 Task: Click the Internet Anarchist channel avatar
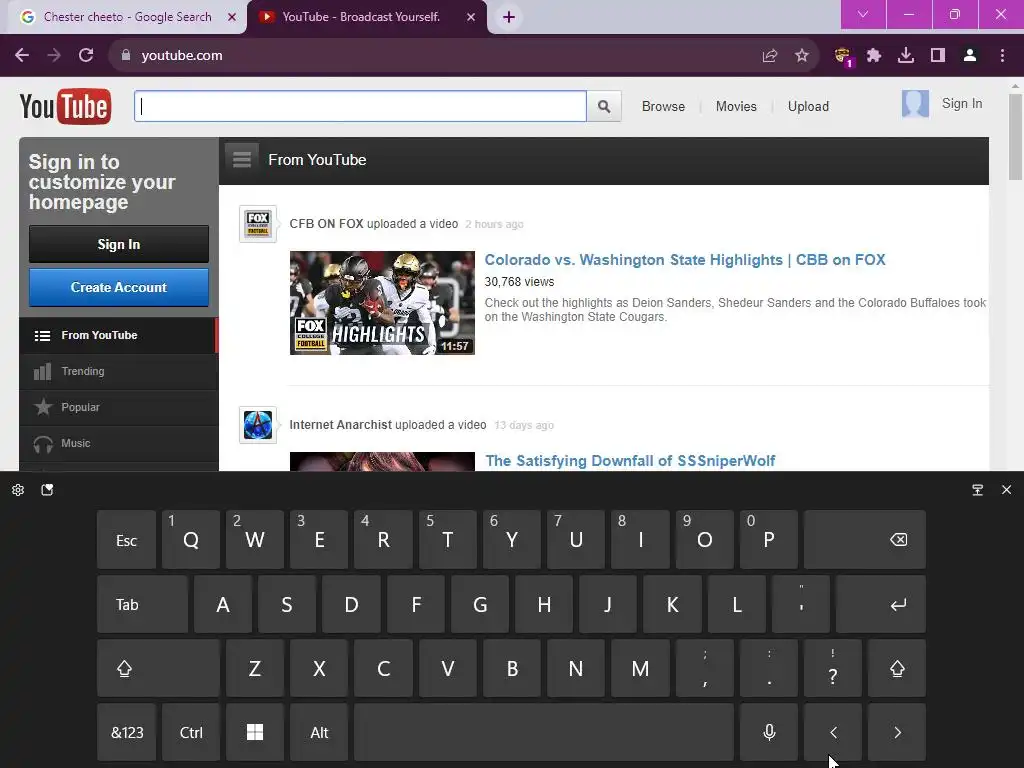tap(258, 425)
